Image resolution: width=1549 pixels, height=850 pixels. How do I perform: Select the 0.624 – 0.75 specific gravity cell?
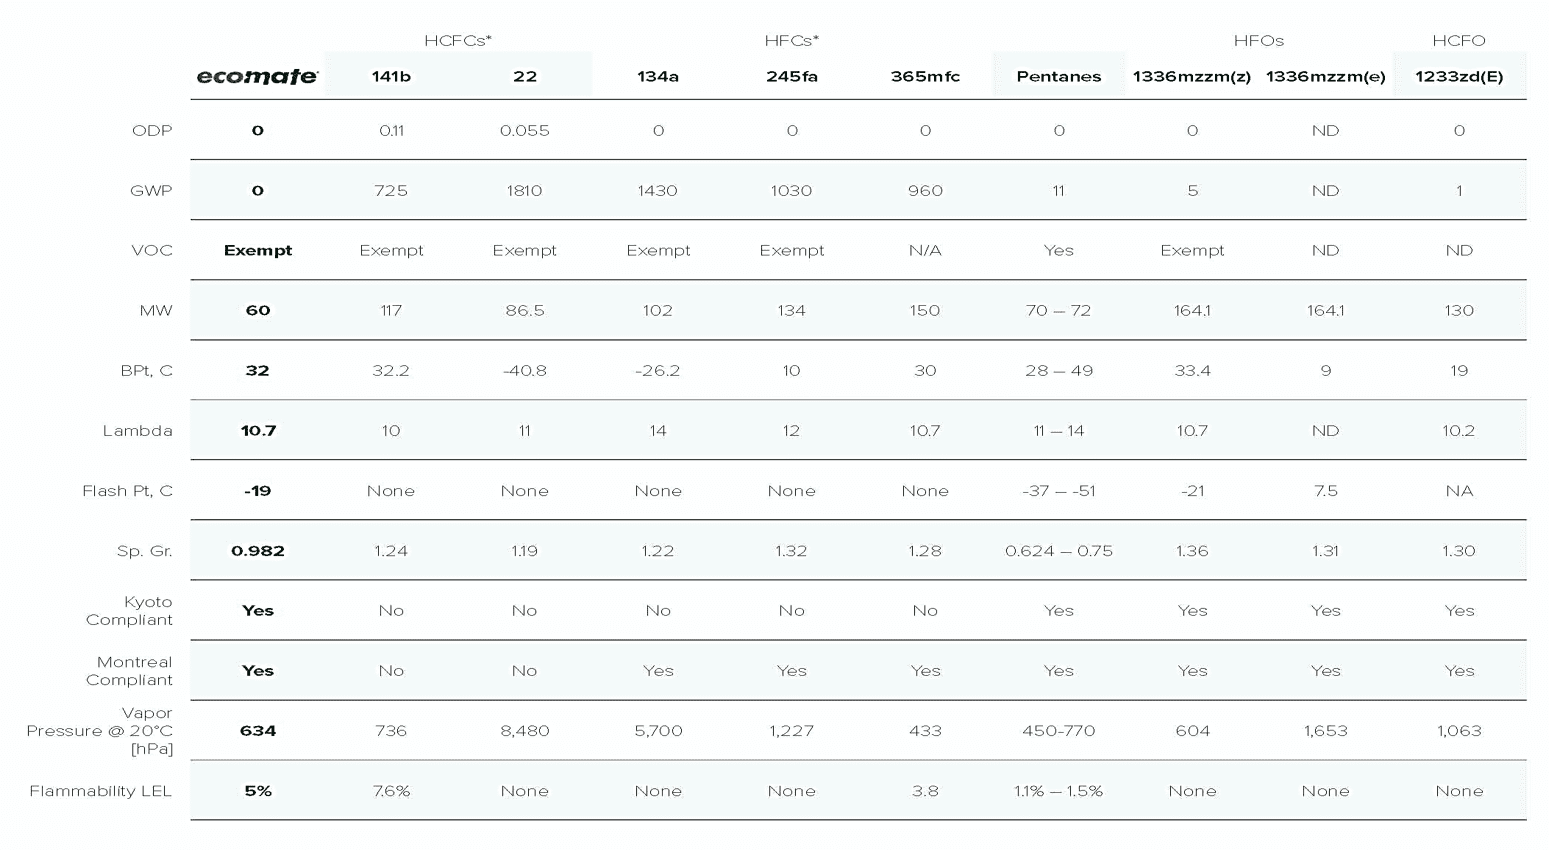pos(1058,551)
